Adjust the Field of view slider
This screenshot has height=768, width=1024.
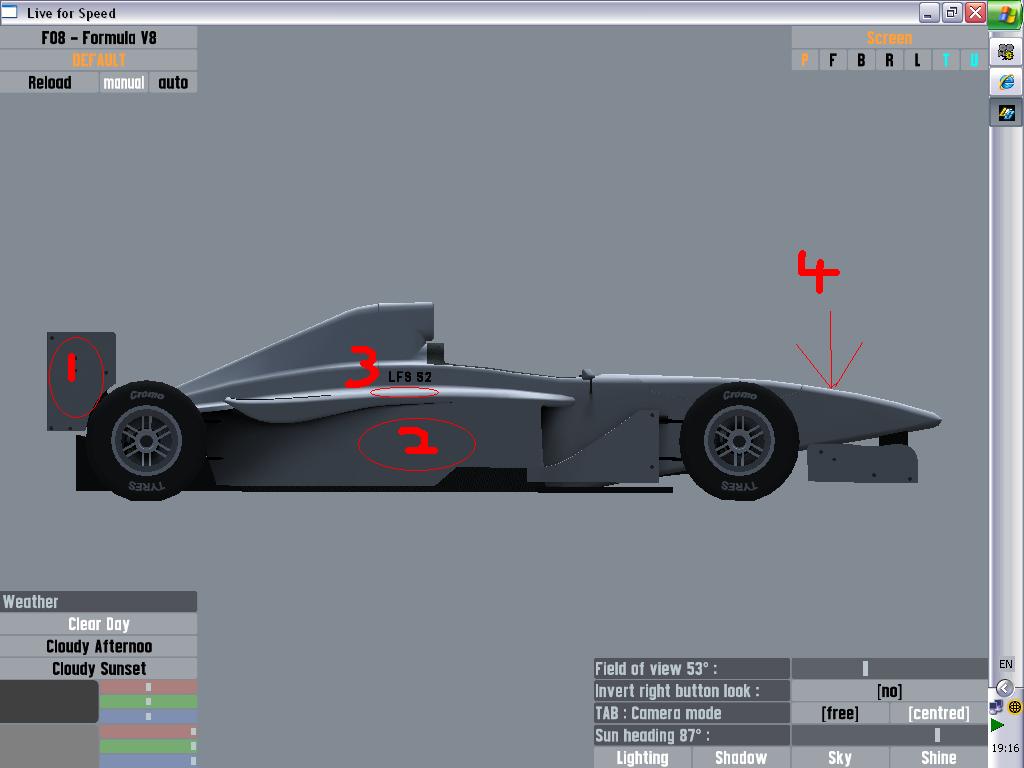[889, 669]
